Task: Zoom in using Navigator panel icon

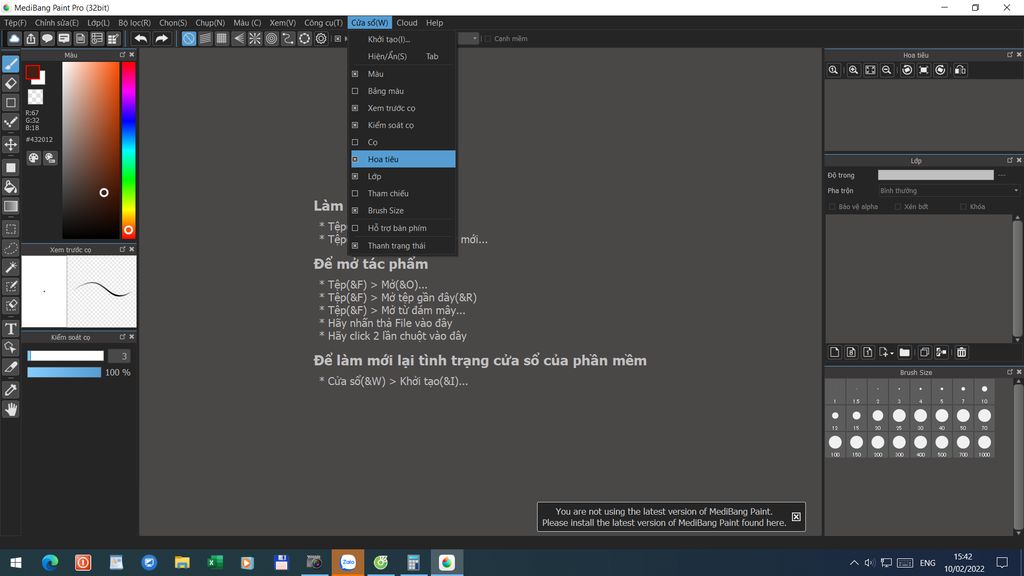Action: 854,70
